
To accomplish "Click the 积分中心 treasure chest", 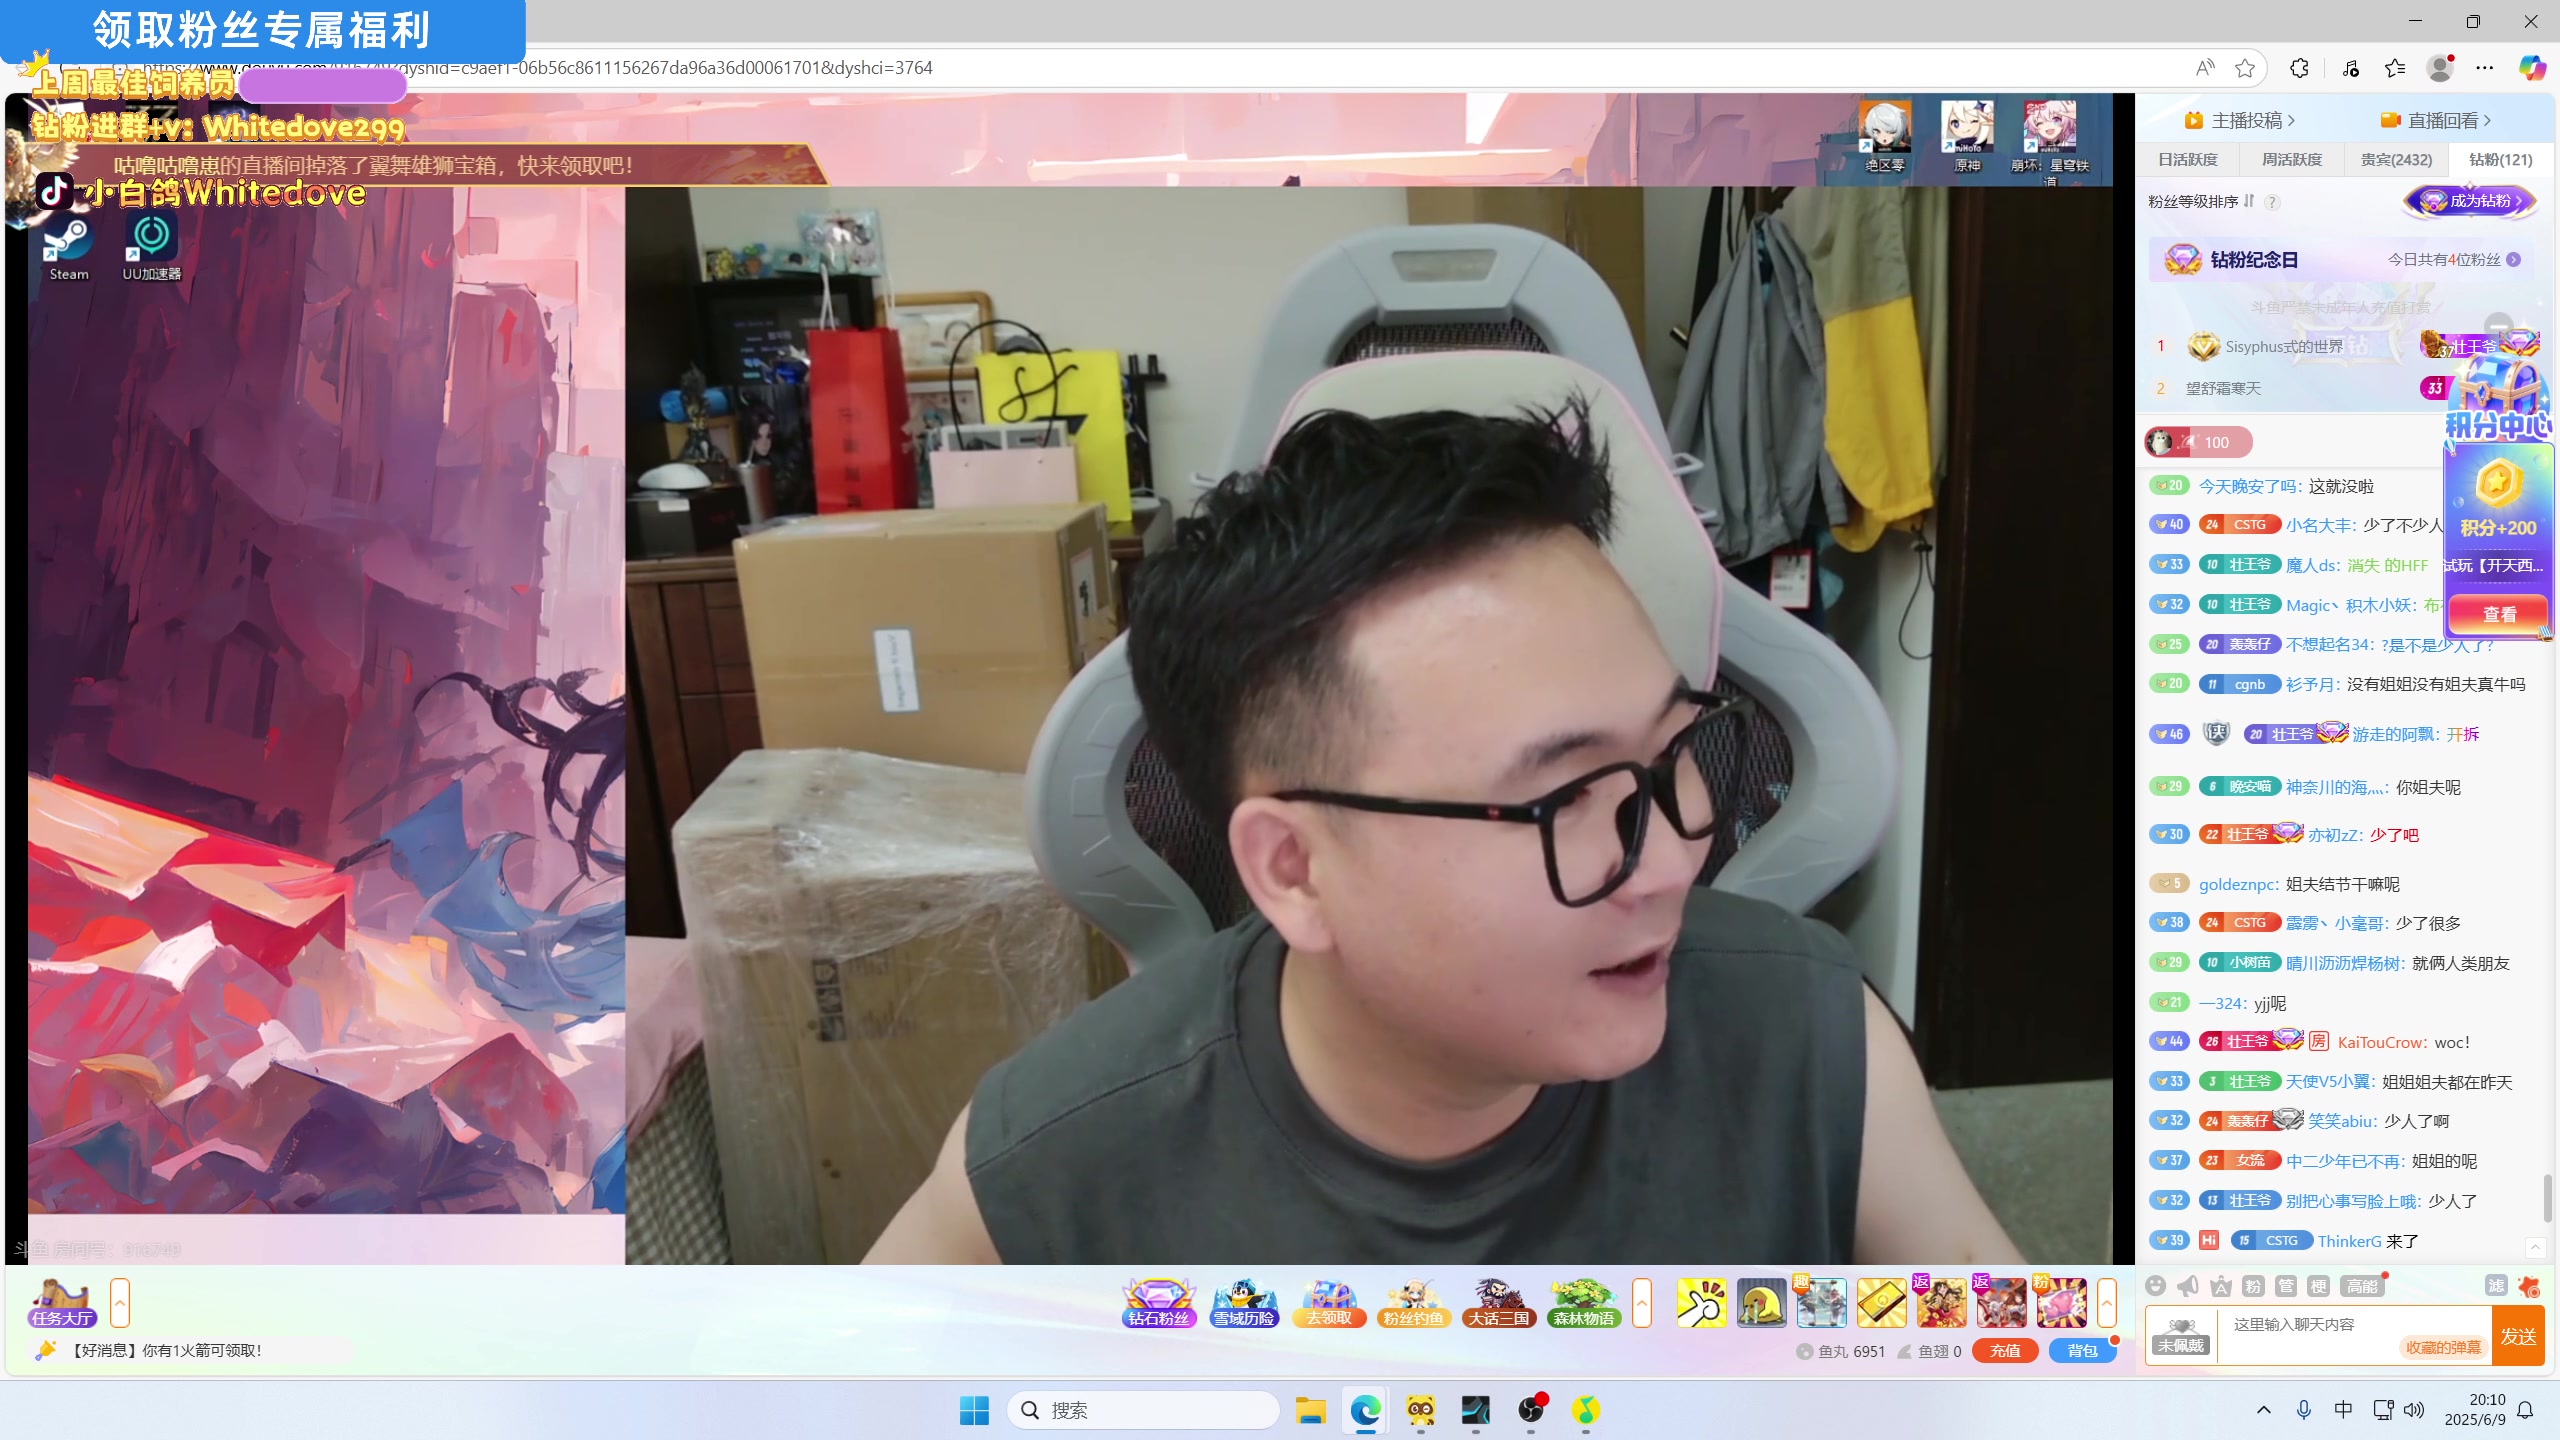I will [x=2497, y=400].
